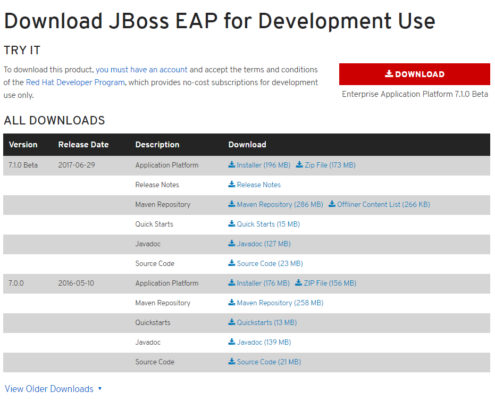Screen dimensions: 495x400
Task: Expand the View Older Downloads dropdown
Action: click(53, 389)
